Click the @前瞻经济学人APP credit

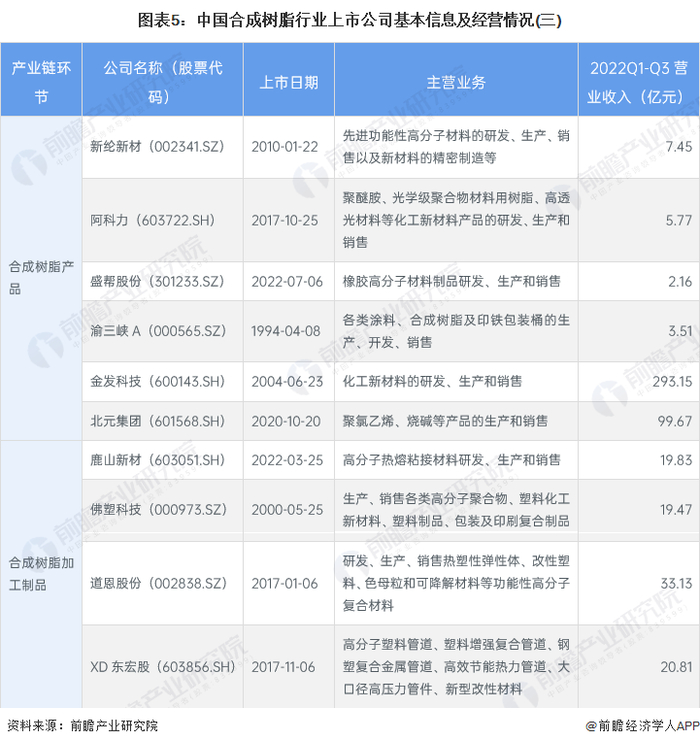642,726
